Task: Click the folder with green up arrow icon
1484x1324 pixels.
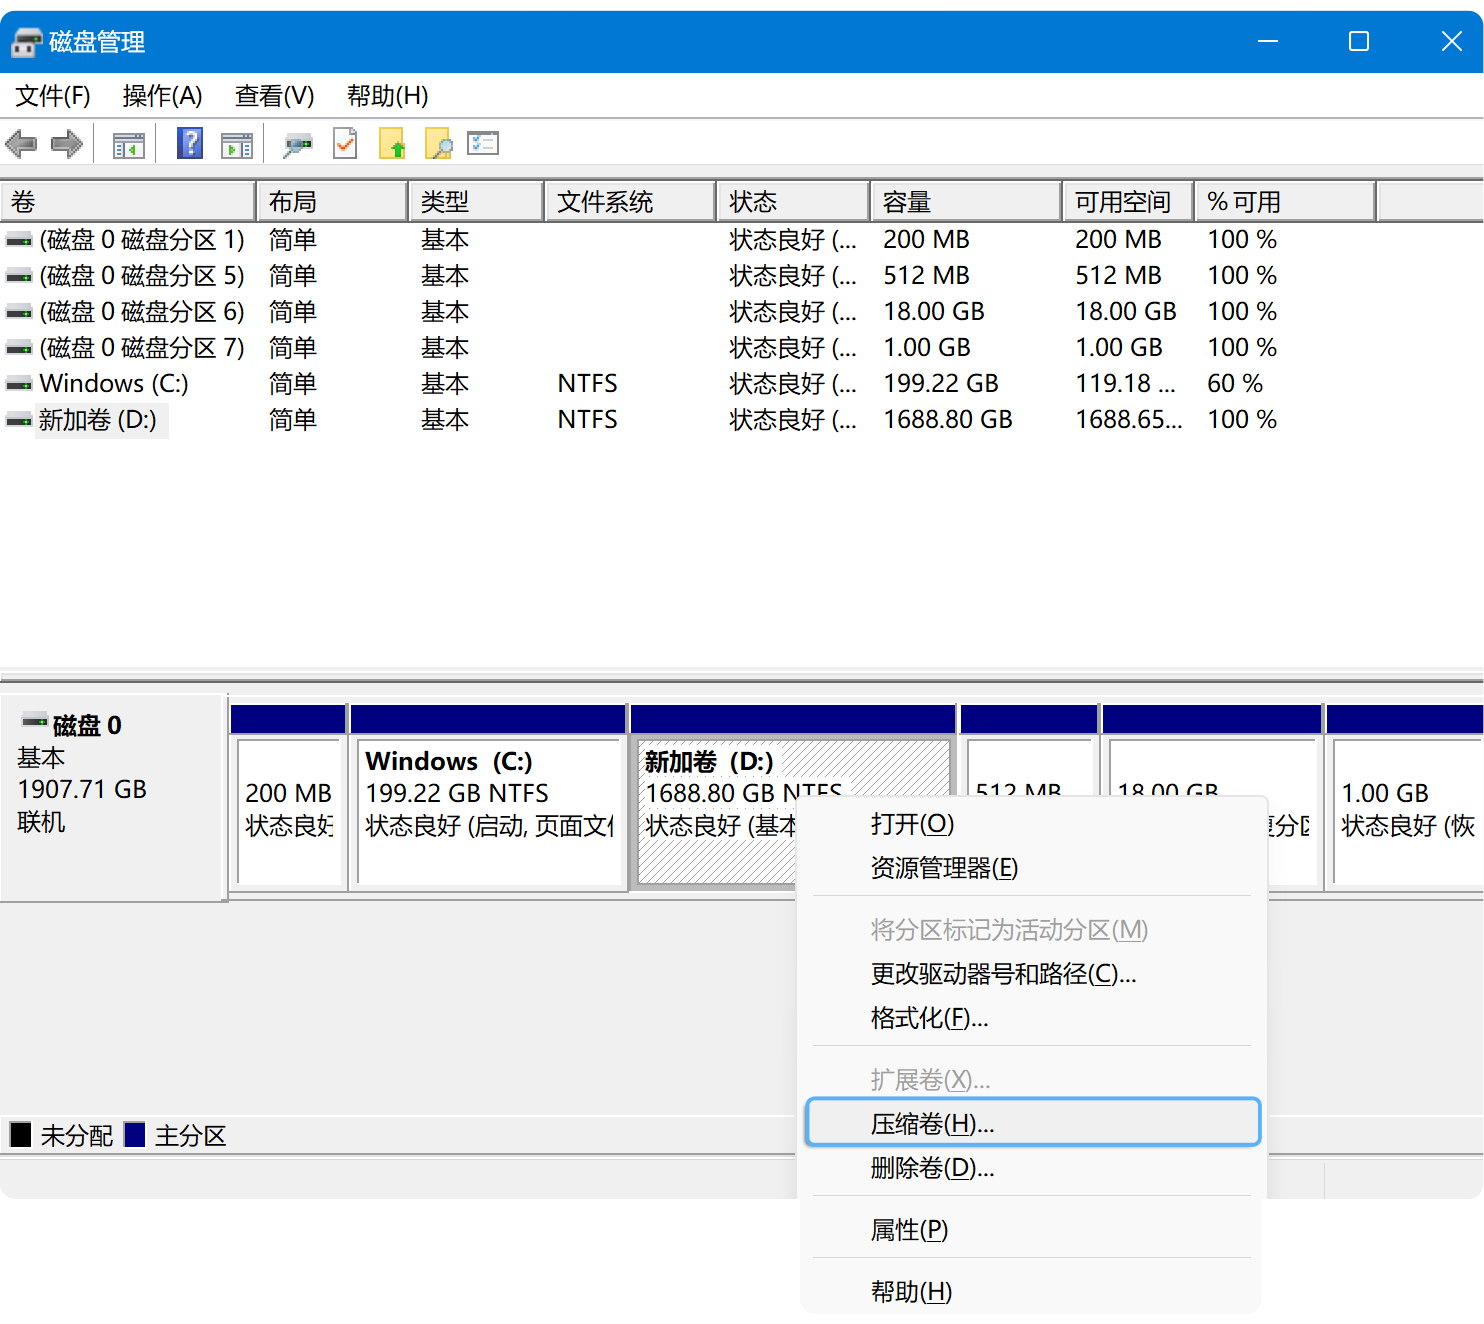Action: pos(392,145)
